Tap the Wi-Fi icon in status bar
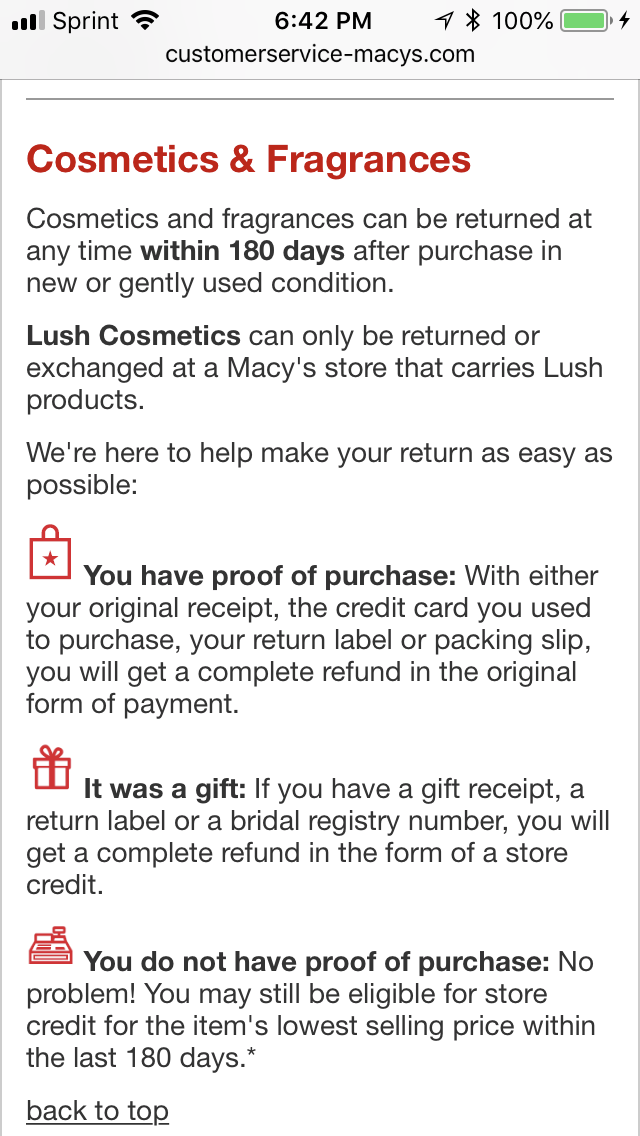Screen dimensions: 640x1136 tap(146, 21)
